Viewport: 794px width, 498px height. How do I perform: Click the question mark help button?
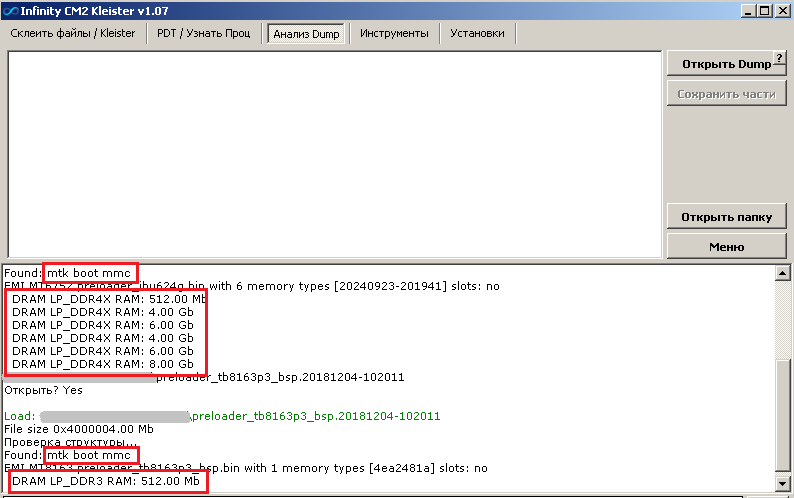(780, 58)
